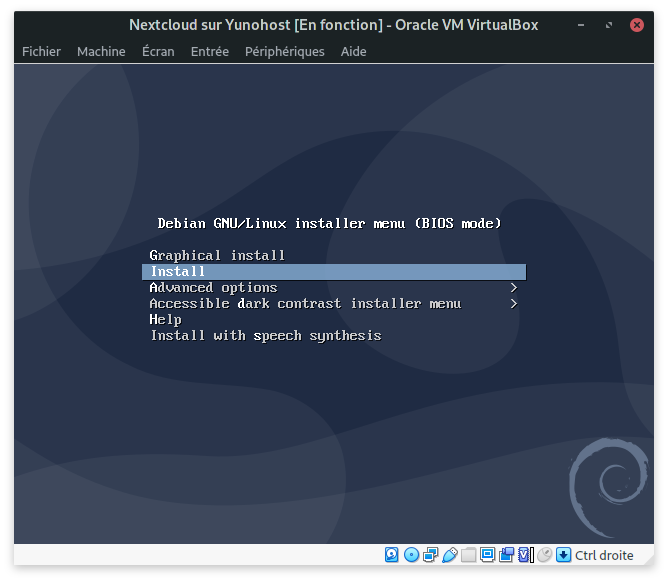Select the highlighted Install entry
This screenshot has height=582, width=668.
coord(334,272)
